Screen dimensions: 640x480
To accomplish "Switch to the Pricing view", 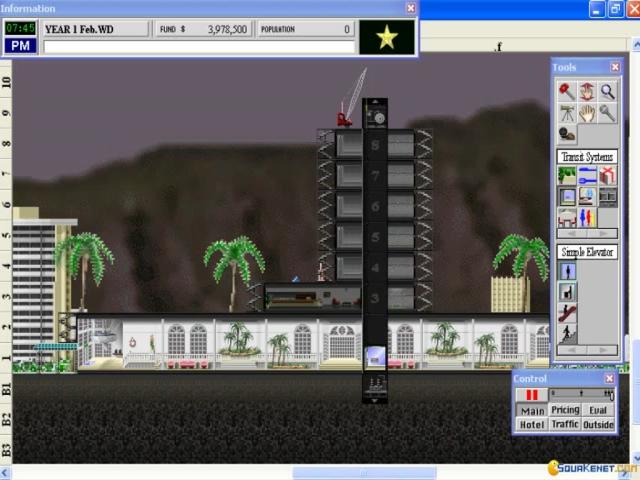I will click(565, 410).
